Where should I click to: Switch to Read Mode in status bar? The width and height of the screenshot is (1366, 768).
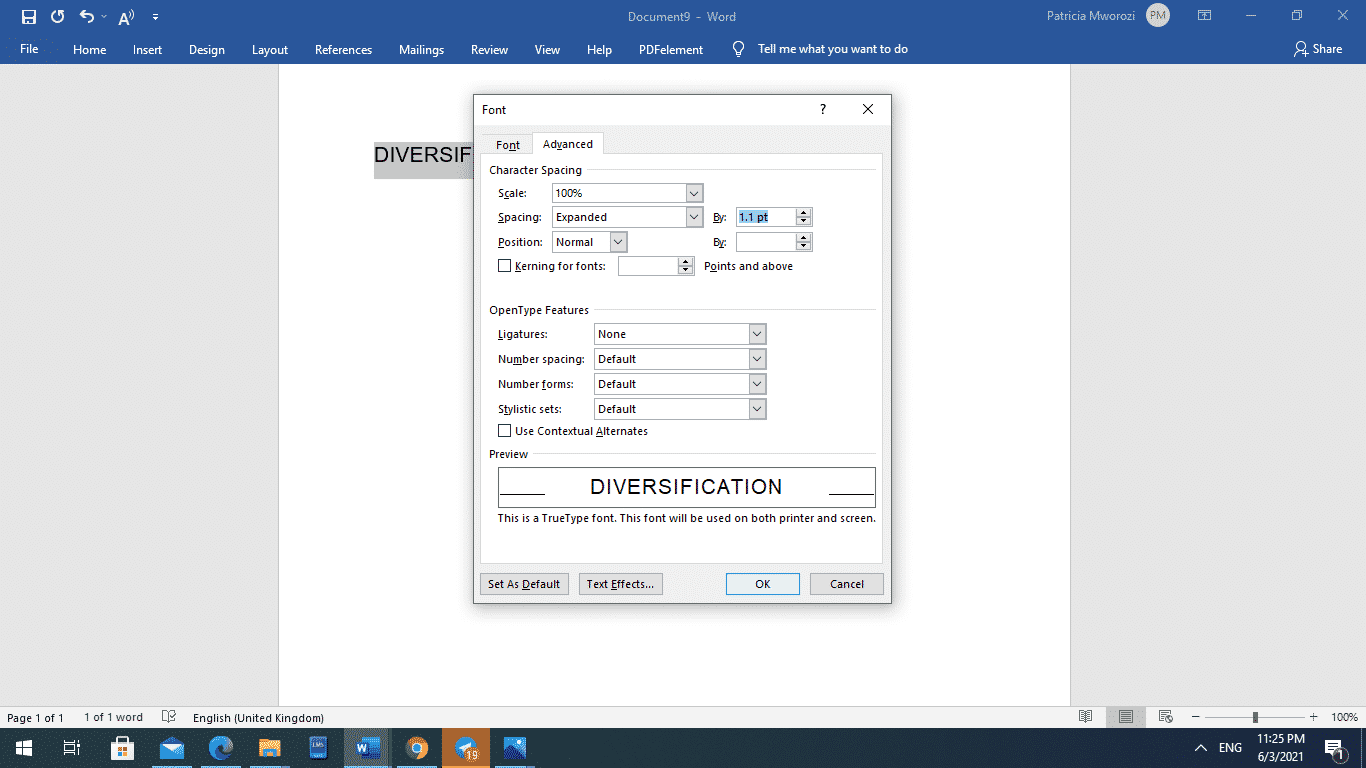click(x=1085, y=717)
